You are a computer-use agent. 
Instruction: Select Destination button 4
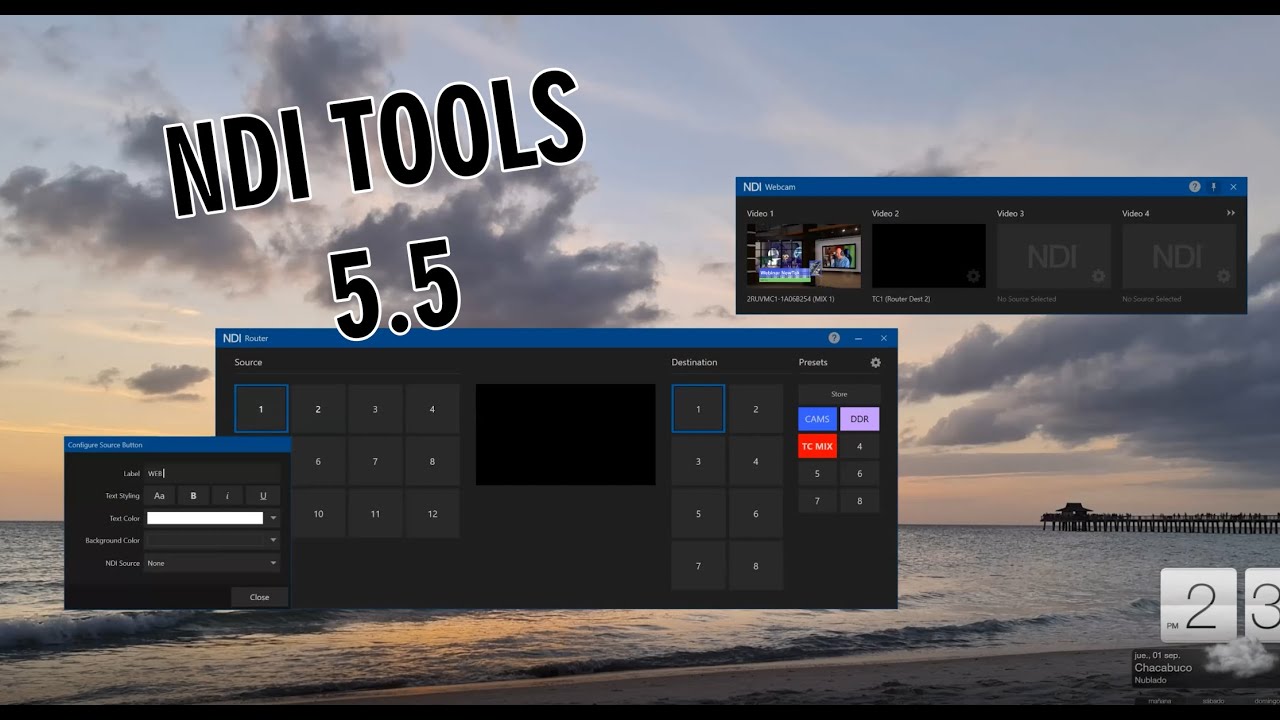click(755, 462)
